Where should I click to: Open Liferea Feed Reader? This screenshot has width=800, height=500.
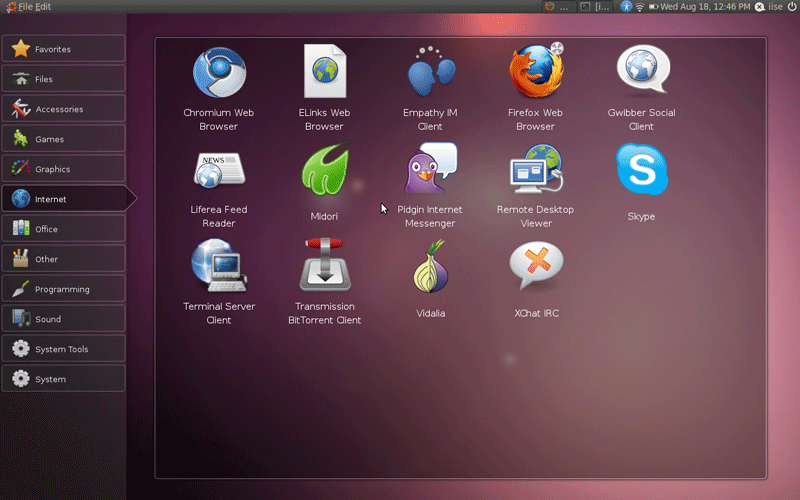pyautogui.click(x=218, y=171)
